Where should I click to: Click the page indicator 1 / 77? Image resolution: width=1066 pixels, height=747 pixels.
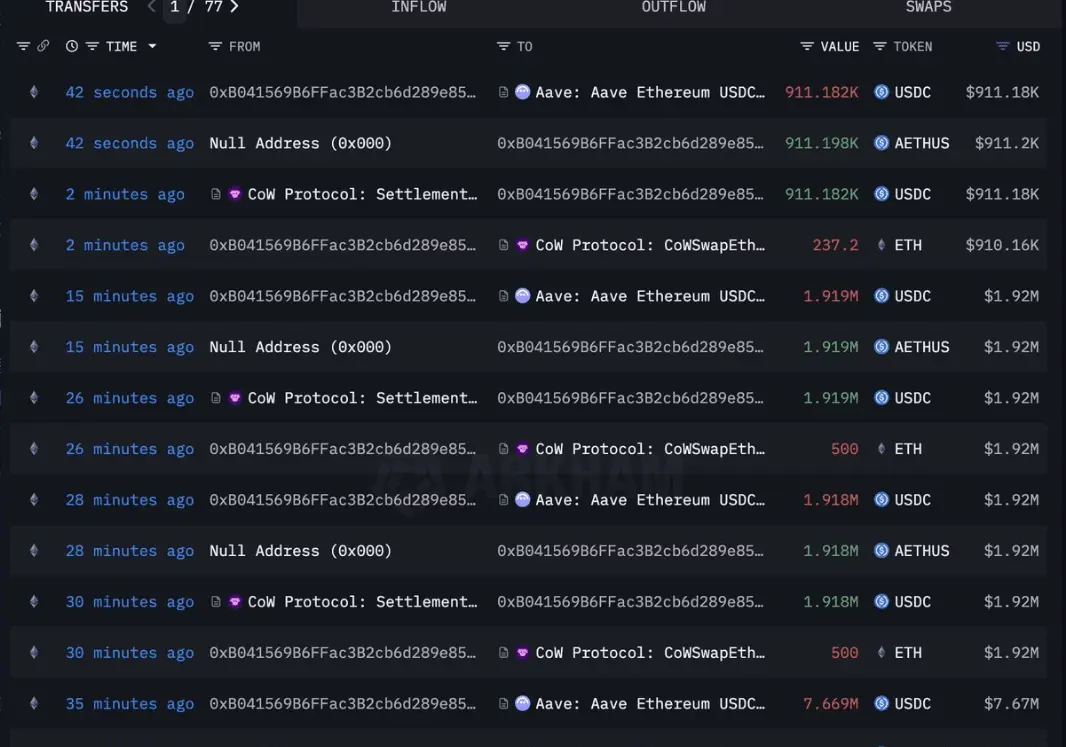pyautogui.click(x=196, y=7)
